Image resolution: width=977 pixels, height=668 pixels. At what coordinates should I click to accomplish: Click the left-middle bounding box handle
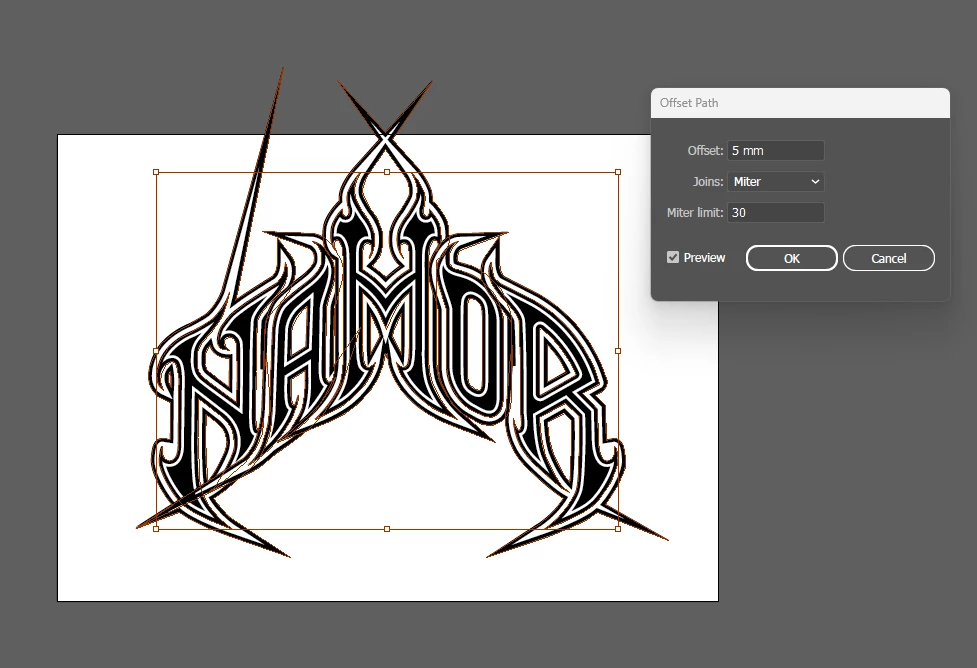[156, 351]
